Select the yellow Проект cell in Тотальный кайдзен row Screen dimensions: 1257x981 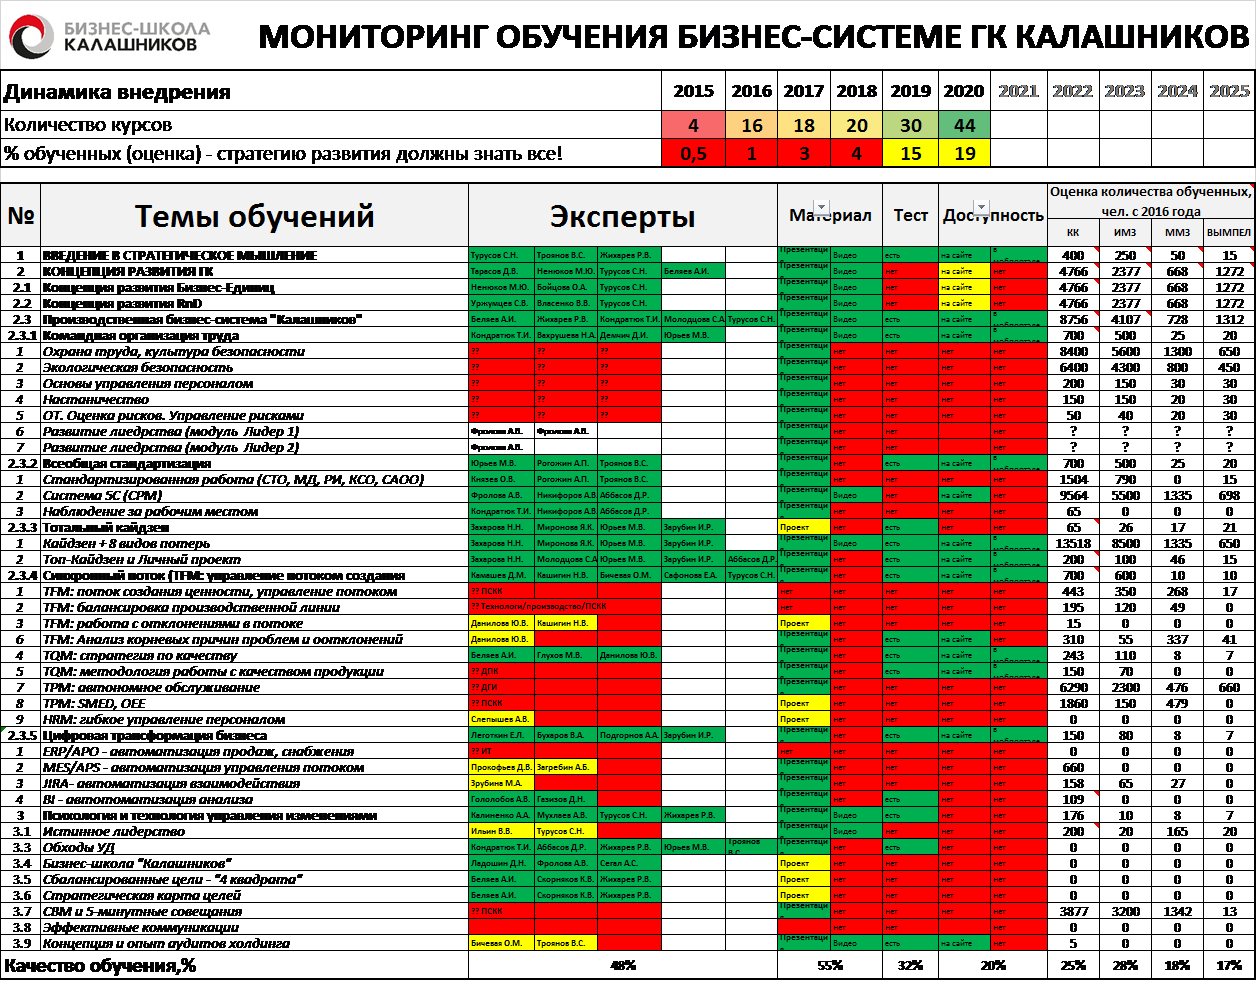pos(804,527)
